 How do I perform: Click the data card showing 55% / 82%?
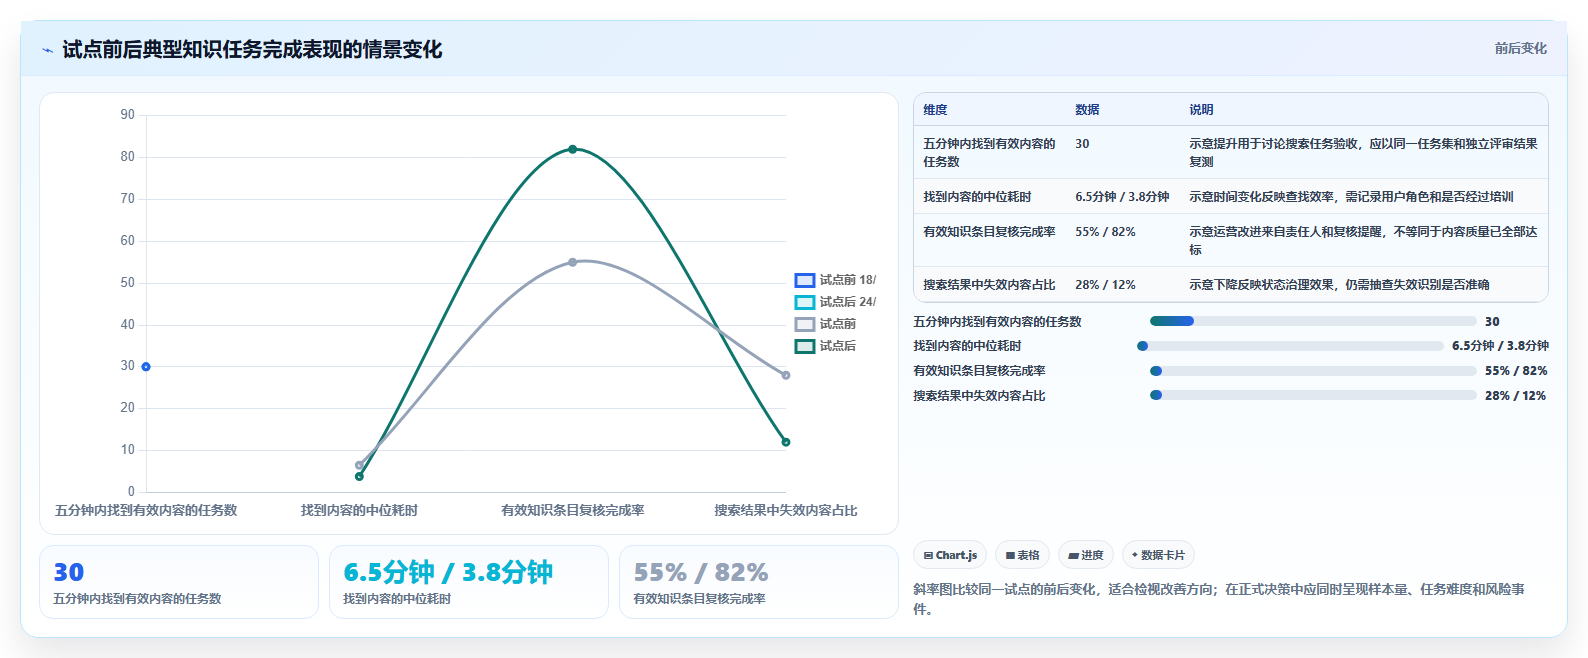pos(759,582)
